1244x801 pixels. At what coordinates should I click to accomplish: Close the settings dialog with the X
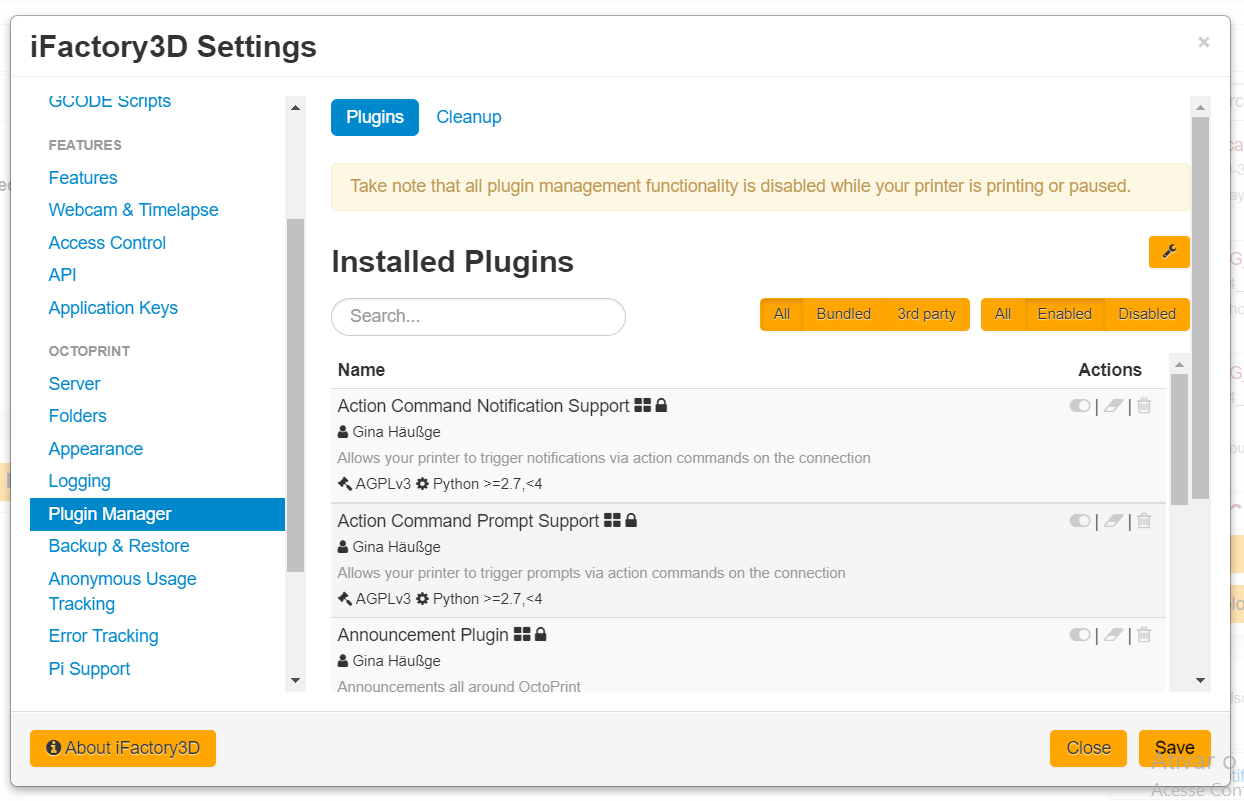(1203, 42)
